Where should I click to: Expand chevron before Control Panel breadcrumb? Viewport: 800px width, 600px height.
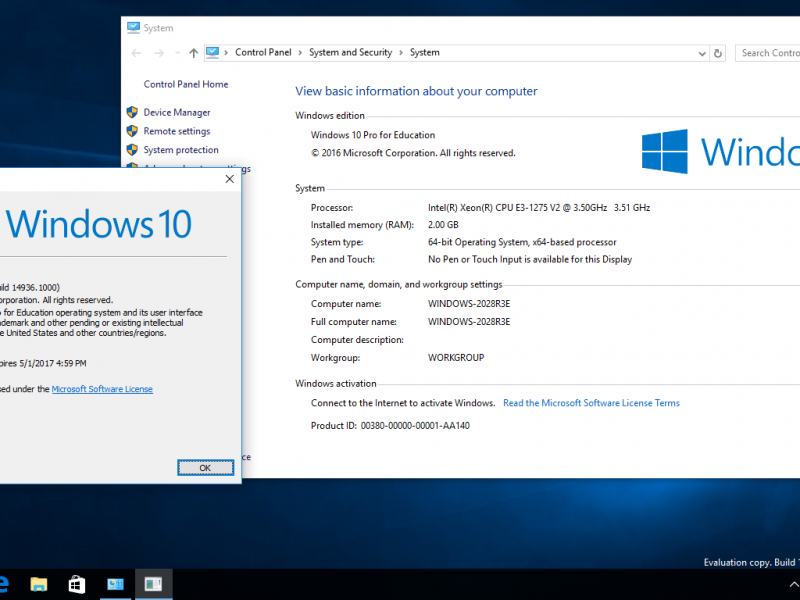click(x=226, y=53)
